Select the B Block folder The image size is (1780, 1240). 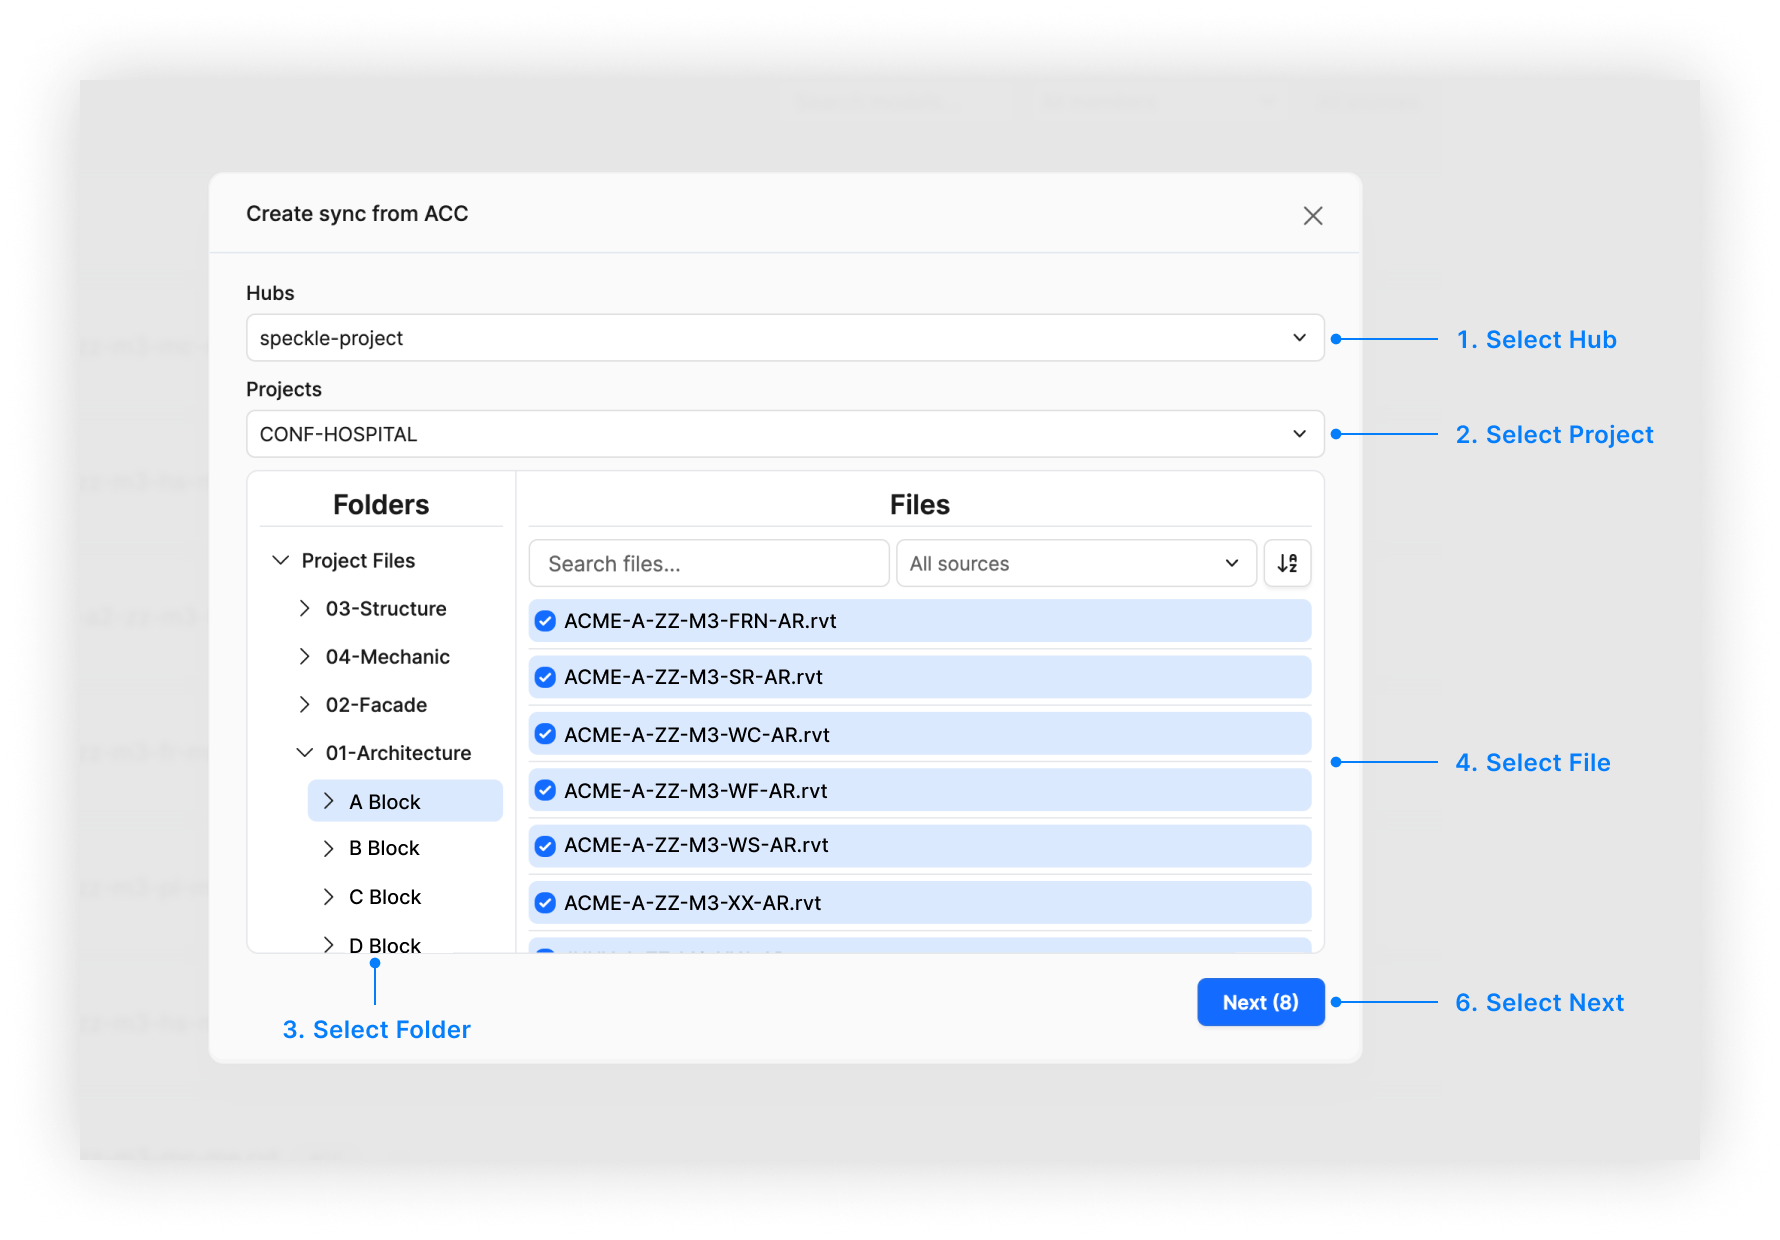(384, 848)
